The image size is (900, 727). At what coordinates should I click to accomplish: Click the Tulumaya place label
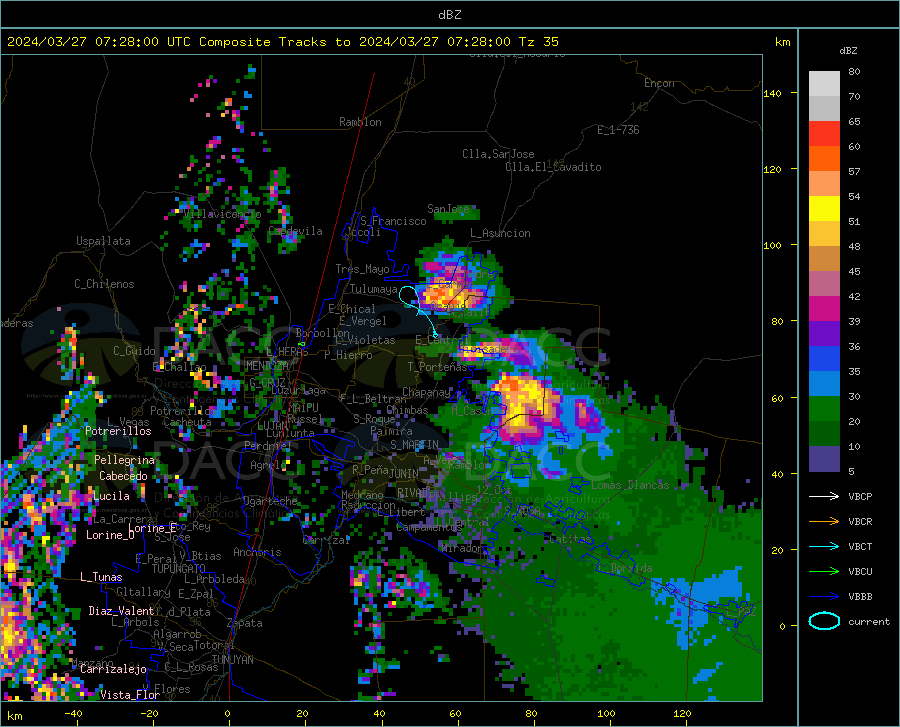coord(373,289)
